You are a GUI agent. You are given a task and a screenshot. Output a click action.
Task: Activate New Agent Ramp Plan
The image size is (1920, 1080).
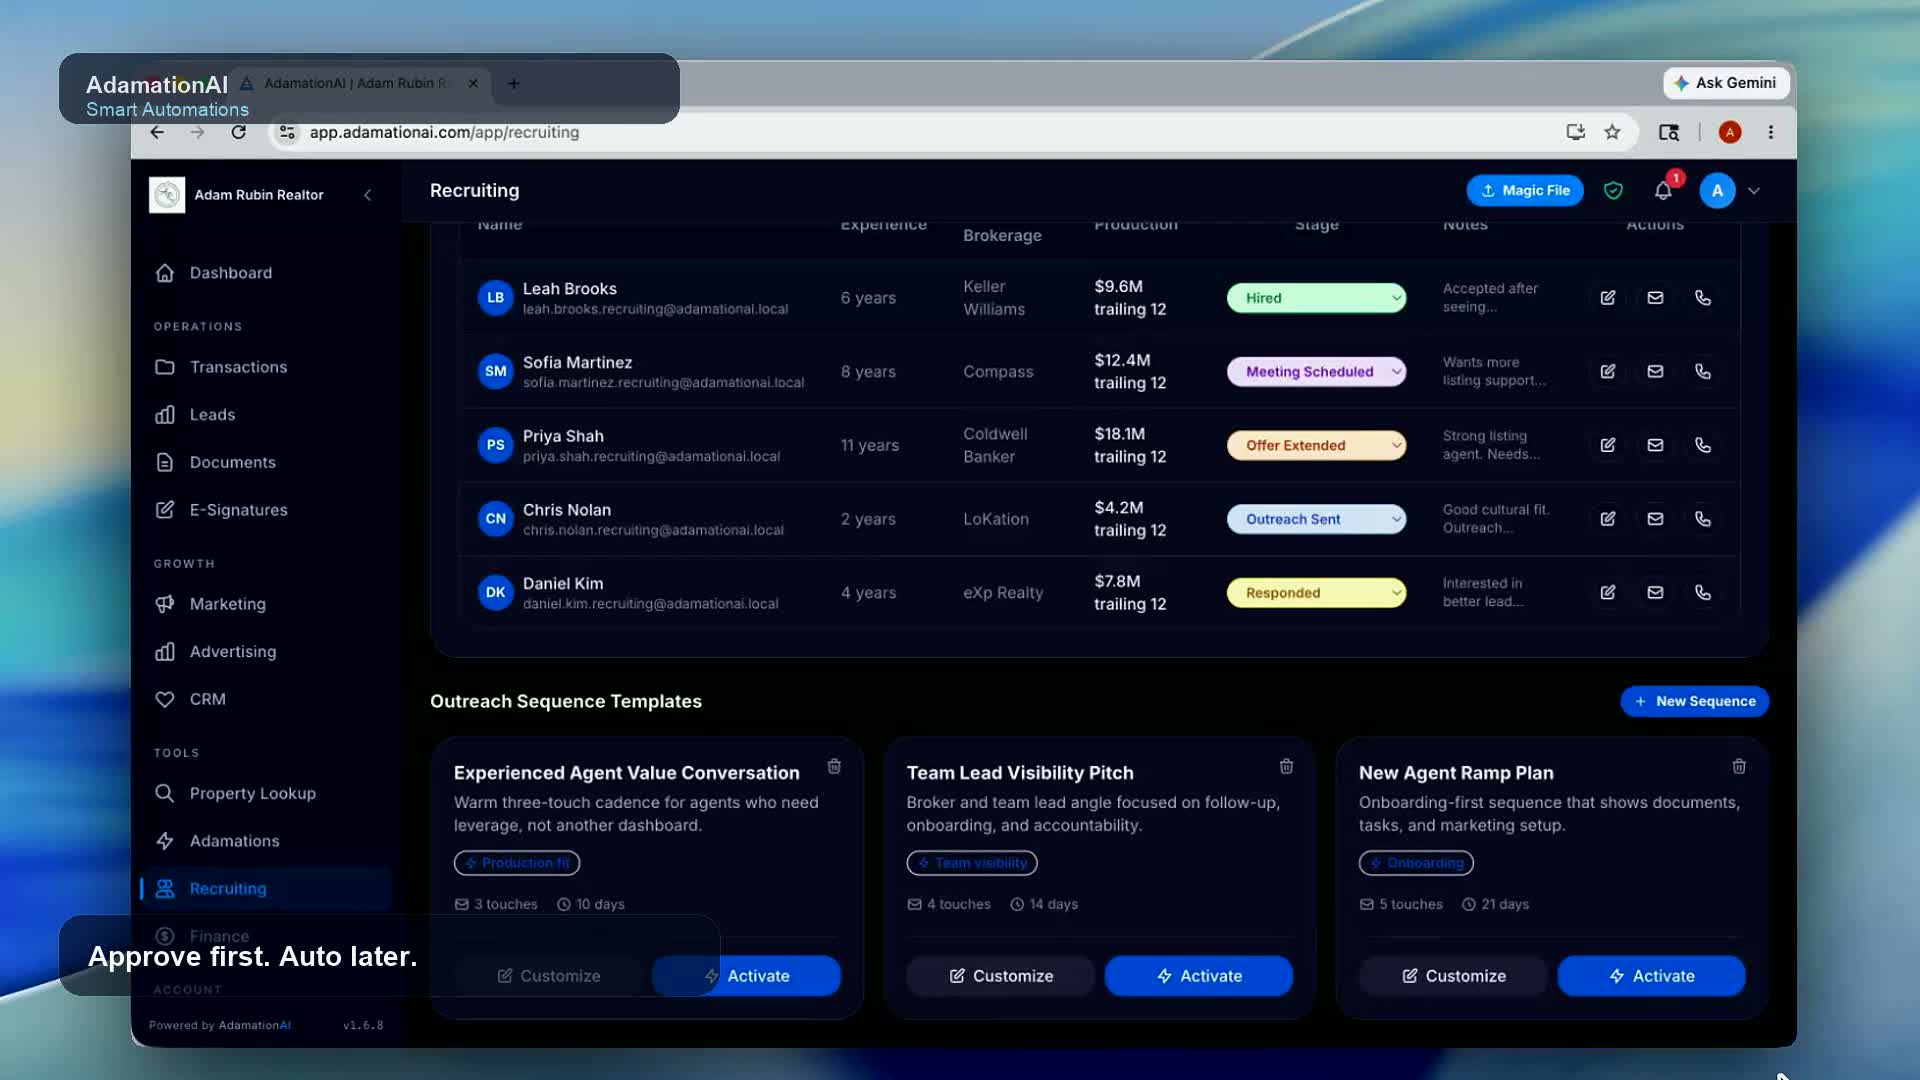click(x=1651, y=976)
